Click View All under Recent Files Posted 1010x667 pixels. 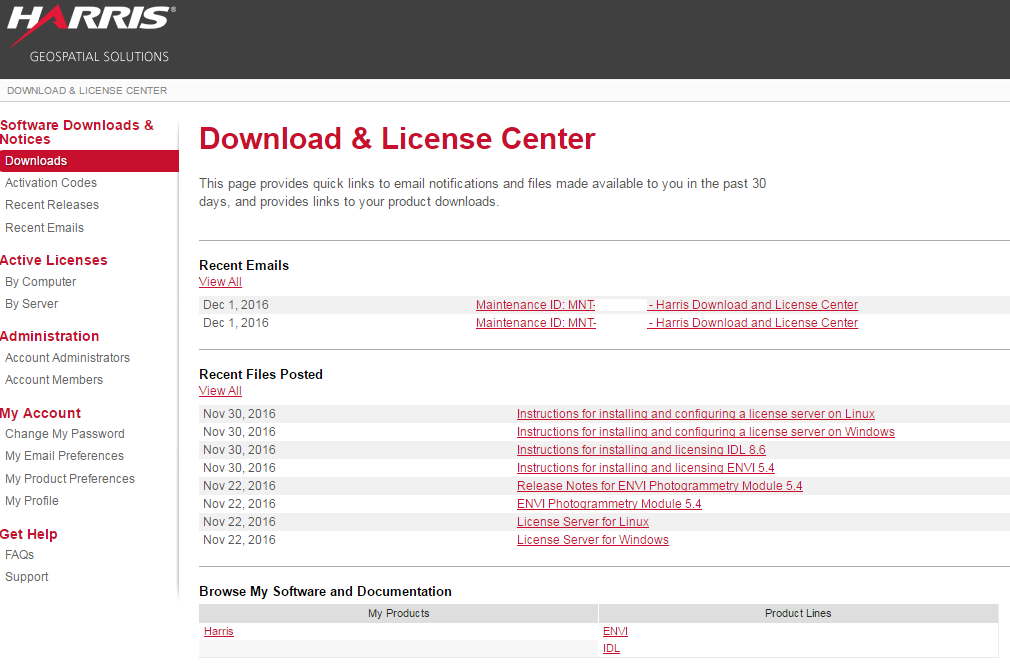click(x=220, y=391)
